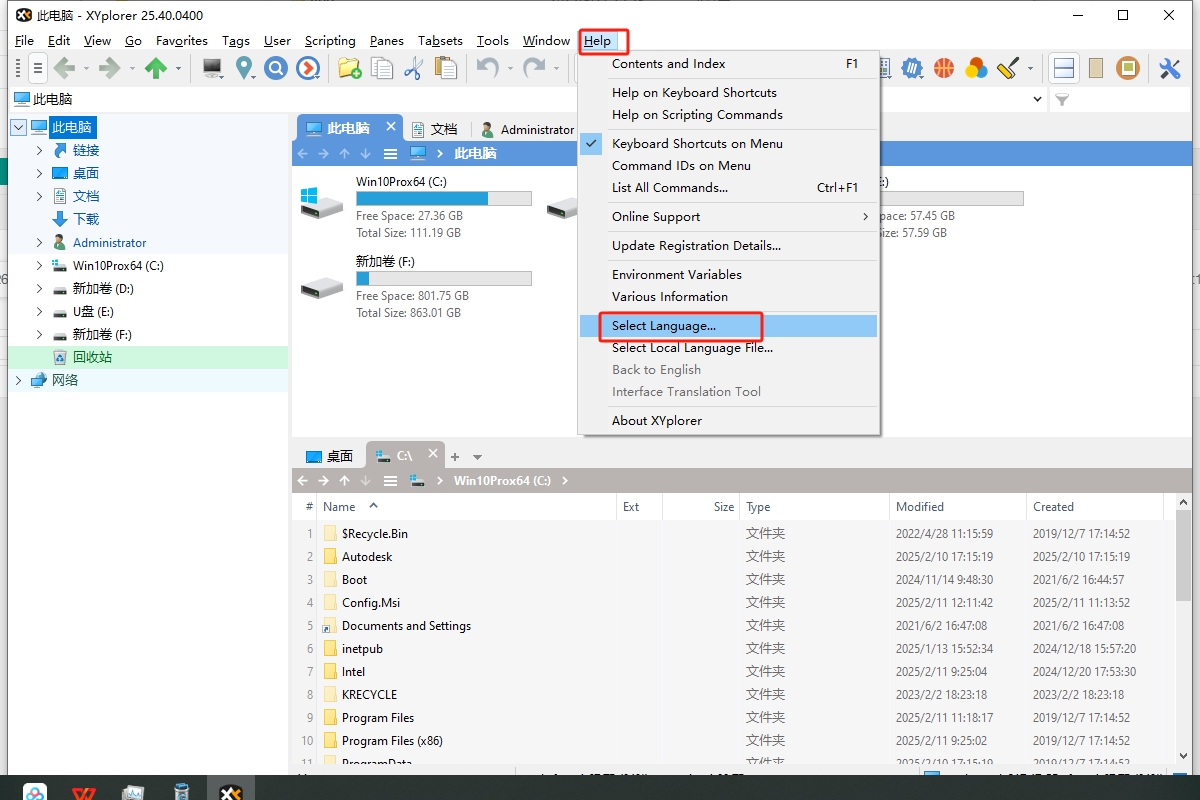Click the Forward arrow in the main toolbar

(109, 68)
